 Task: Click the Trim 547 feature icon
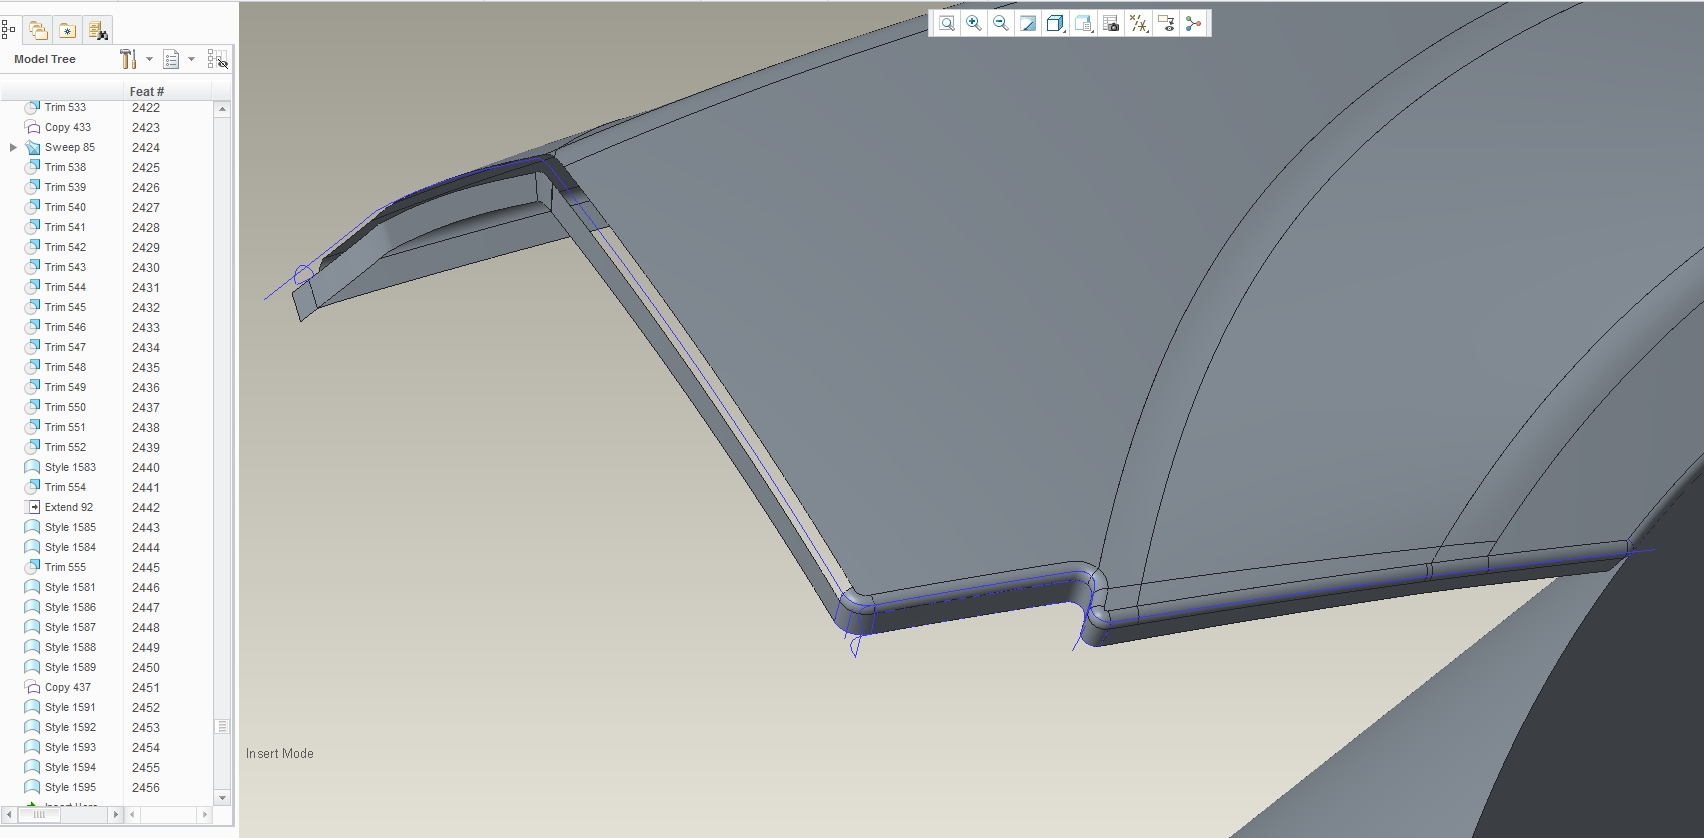[x=32, y=347]
